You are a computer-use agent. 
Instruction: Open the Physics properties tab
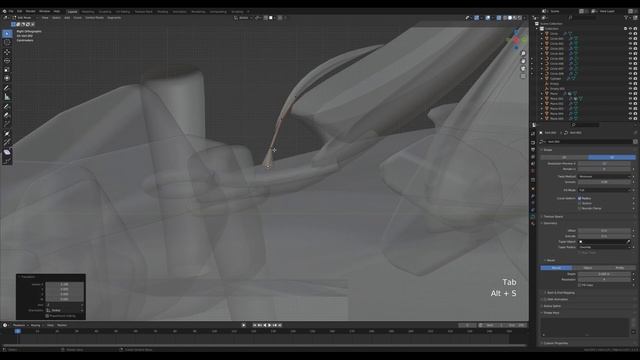point(533,203)
